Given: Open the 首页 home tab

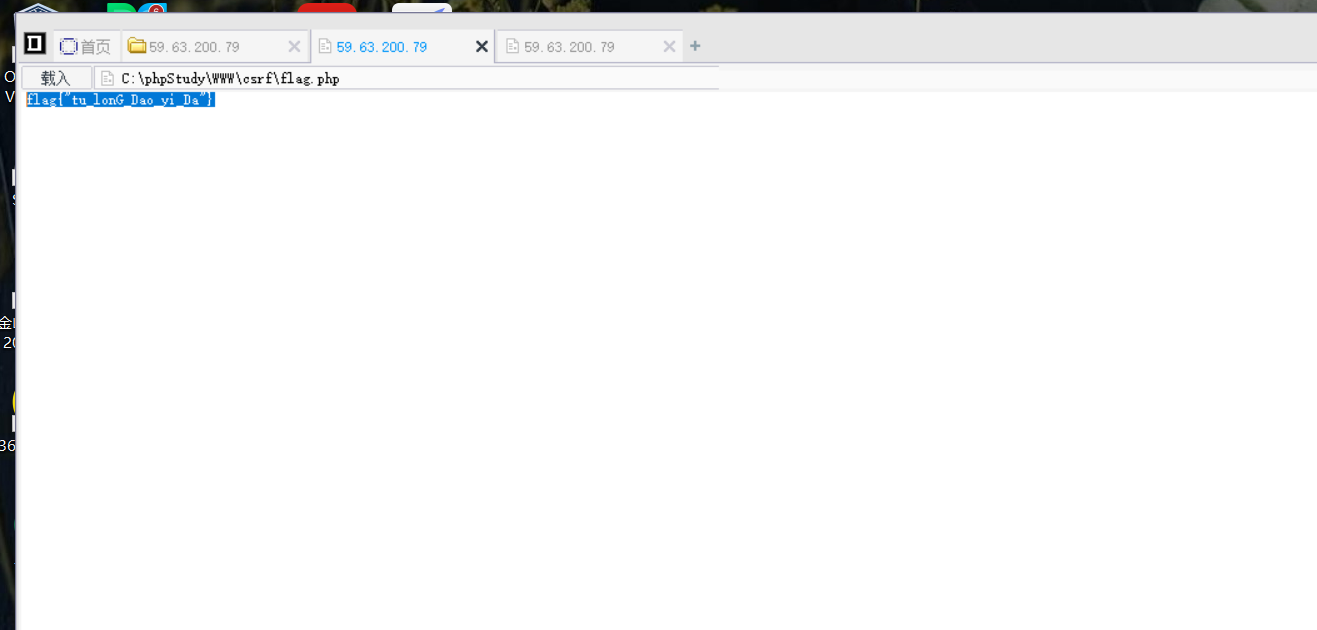Looking at the screenshot, I should [x=85, y=46].
